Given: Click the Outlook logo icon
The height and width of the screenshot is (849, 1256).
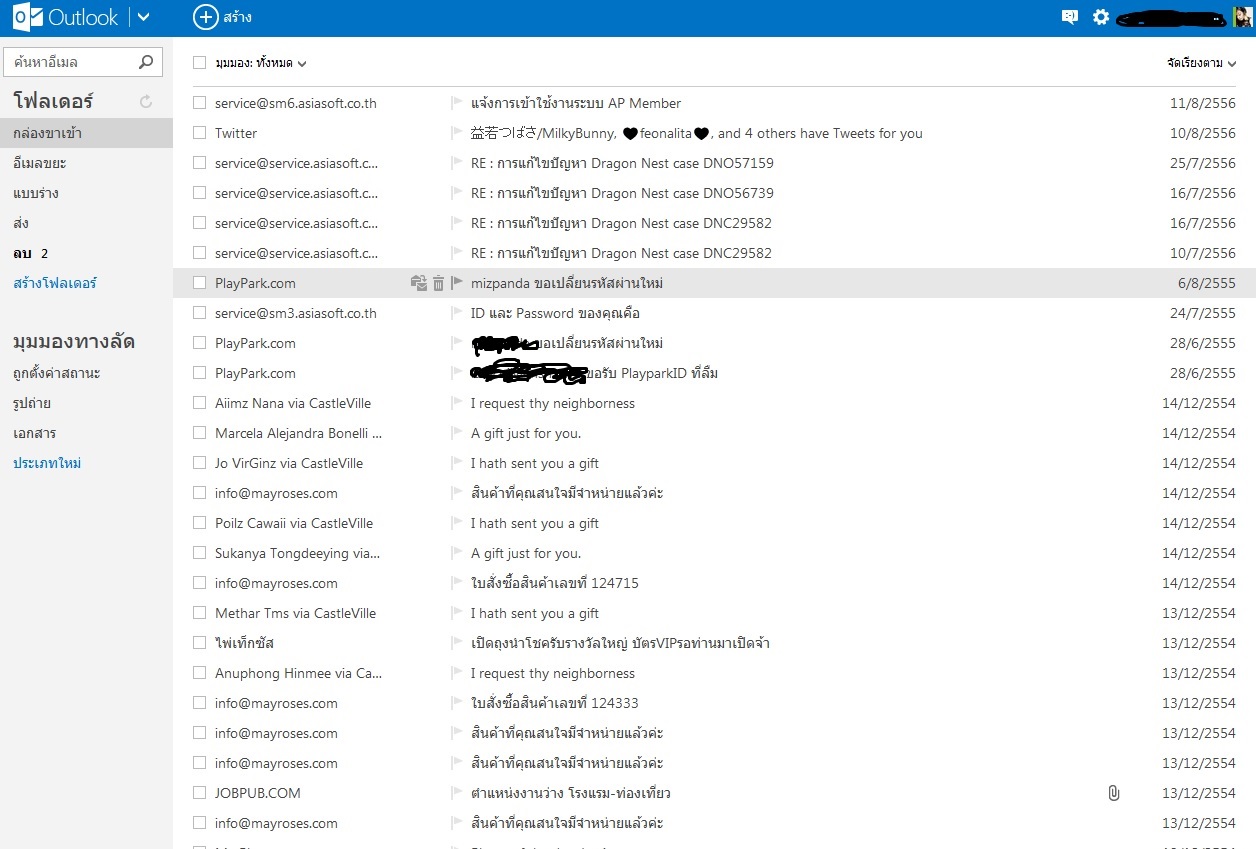Looking at the screenshot, I should click(28, 17).
